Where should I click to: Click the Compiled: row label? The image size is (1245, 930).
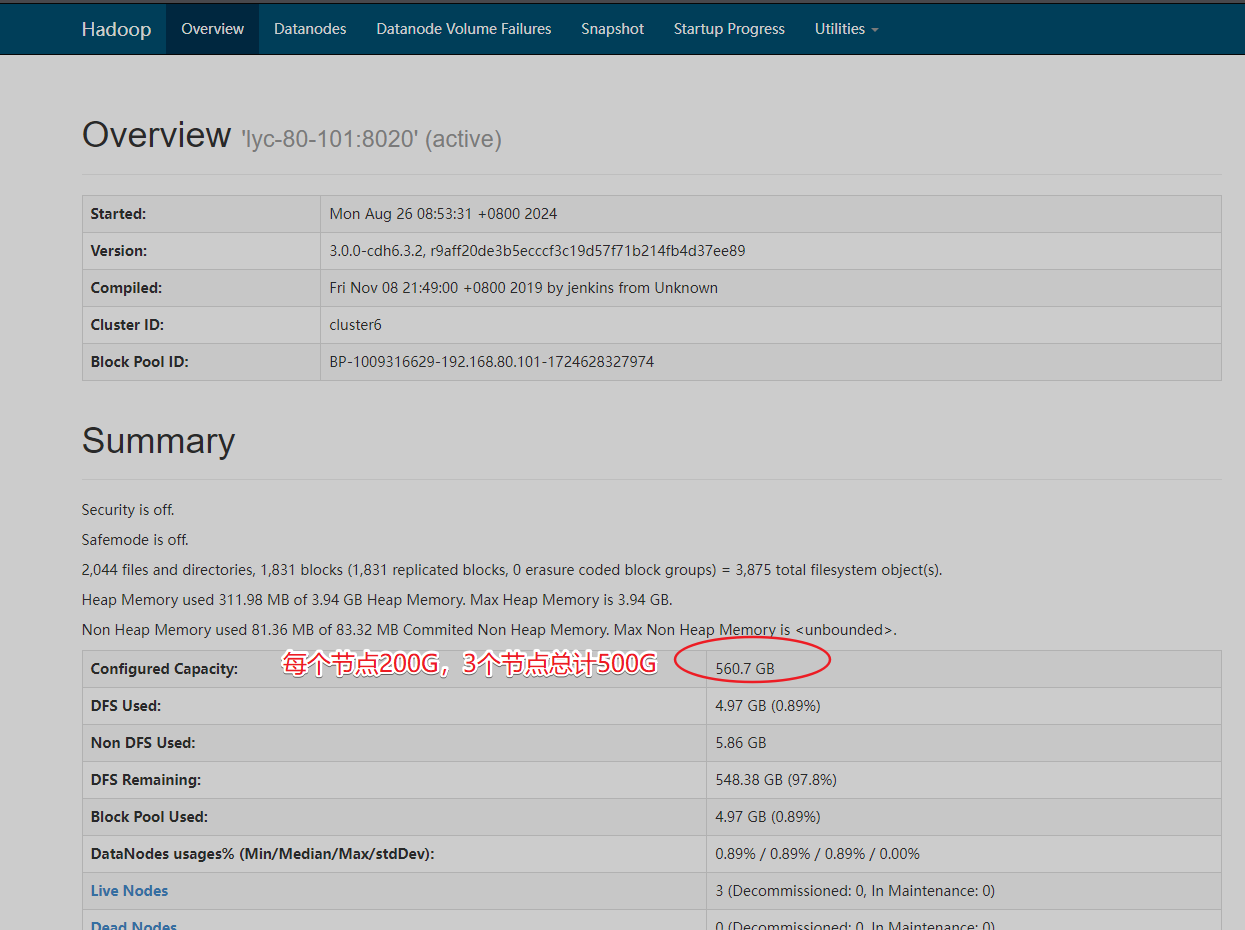125,287
